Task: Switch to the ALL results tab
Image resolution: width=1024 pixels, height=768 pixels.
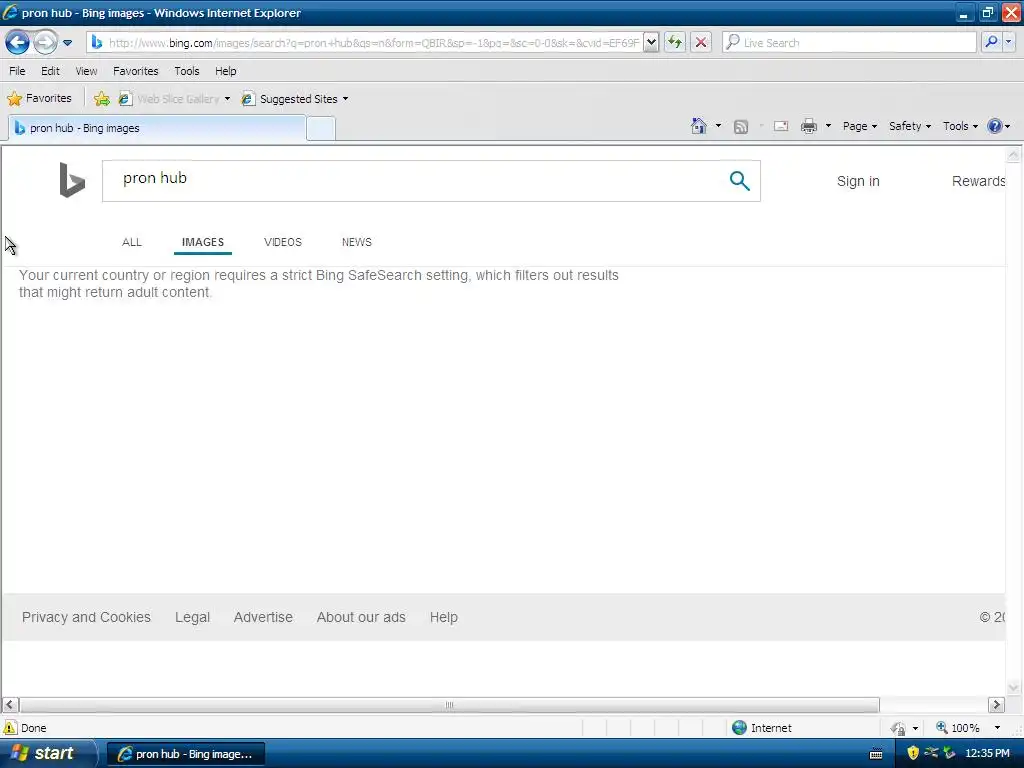Action: point(132,242)
